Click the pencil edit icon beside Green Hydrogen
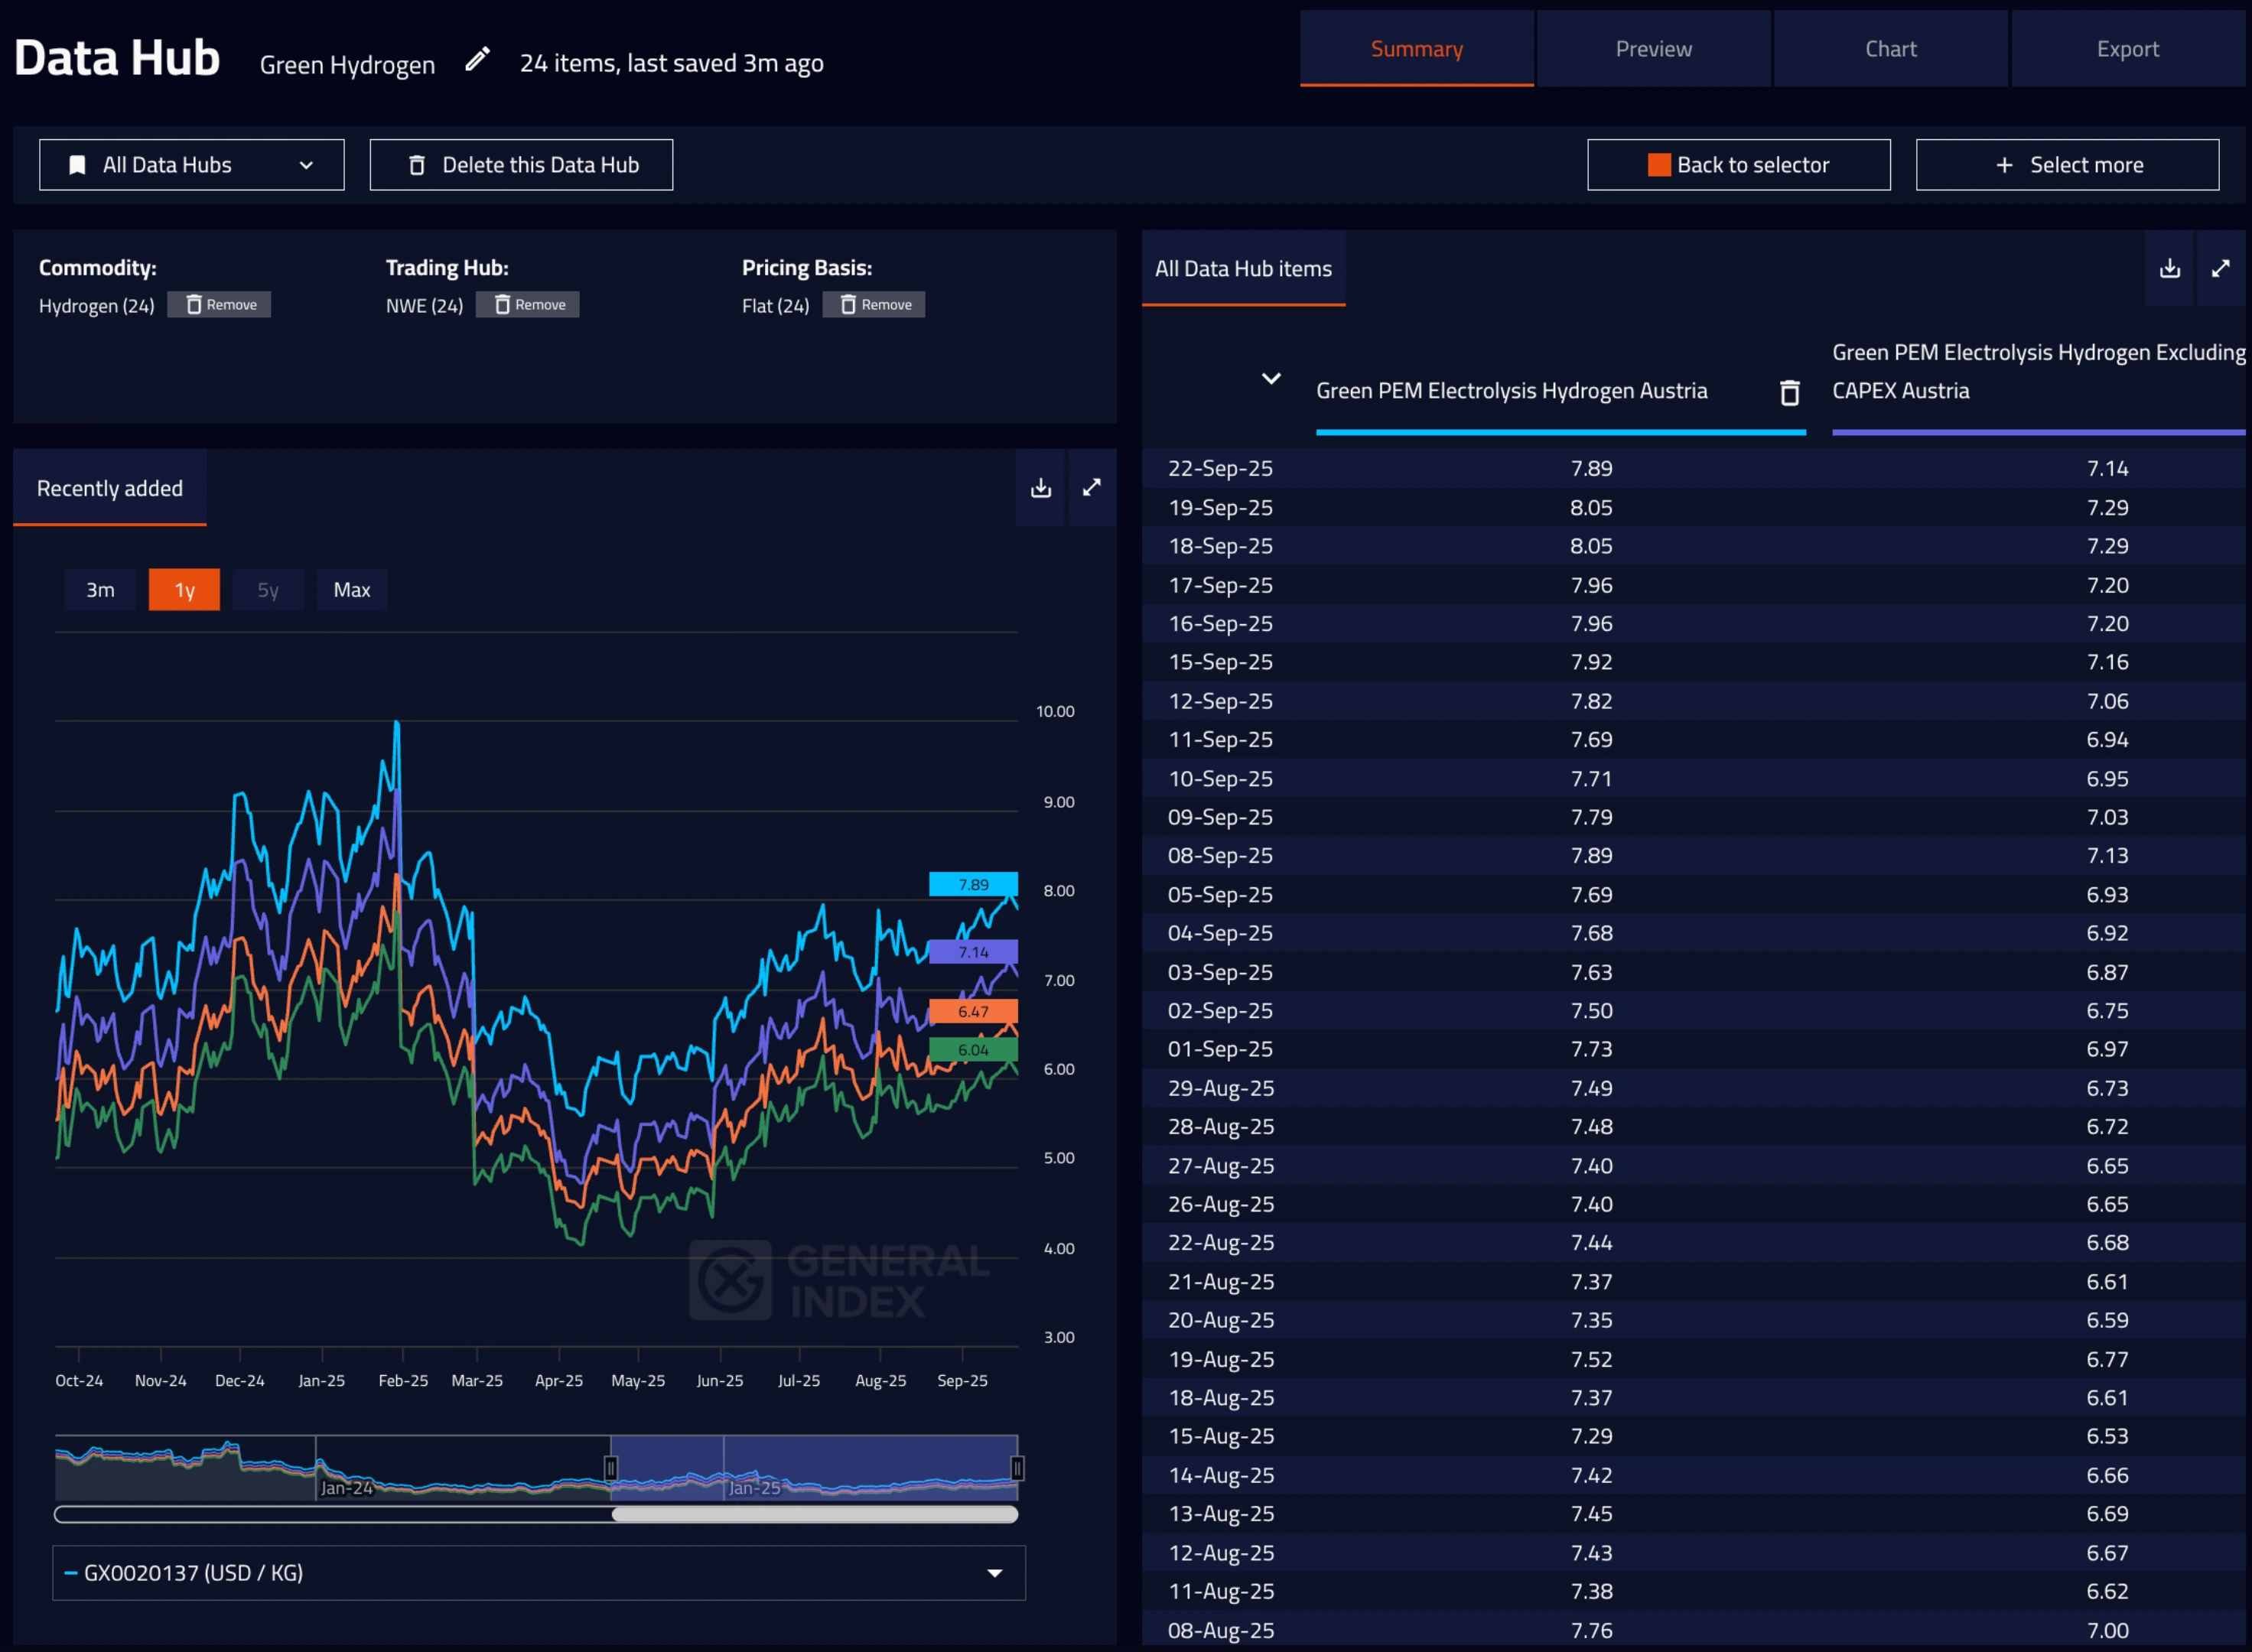2252x1652 pixels. pos(478,61)
